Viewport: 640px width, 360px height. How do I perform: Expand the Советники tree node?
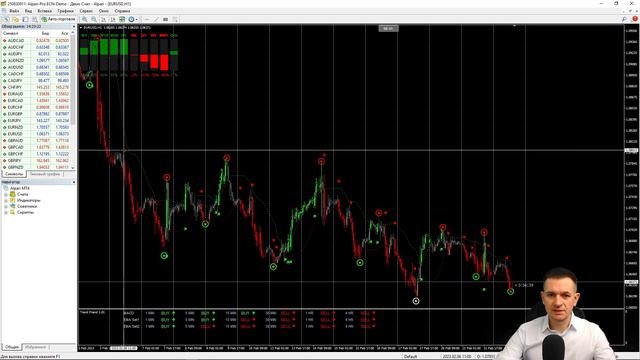click(x=6, y=207)
